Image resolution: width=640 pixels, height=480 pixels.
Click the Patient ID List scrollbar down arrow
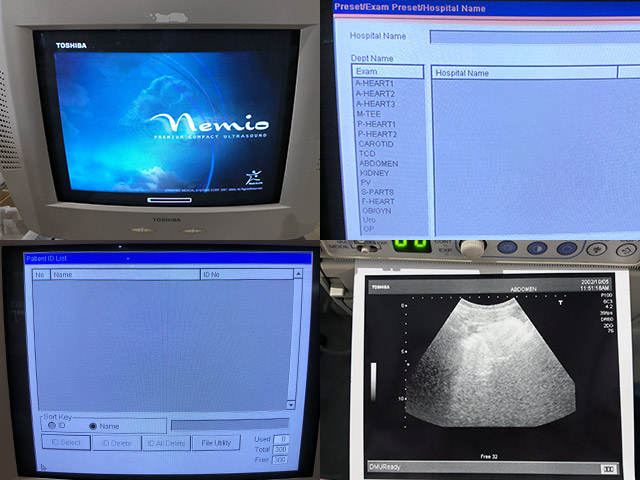pyautogui.click(x=291, y=405)
